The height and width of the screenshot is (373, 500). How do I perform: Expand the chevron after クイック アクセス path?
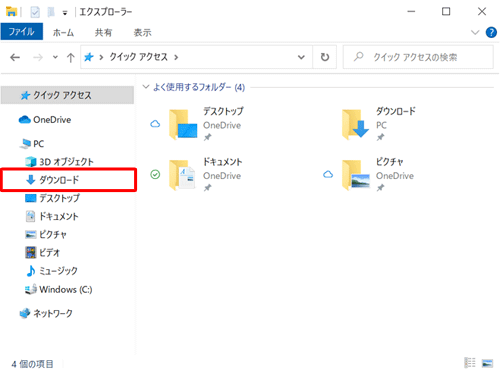click(x=176, y=57)
